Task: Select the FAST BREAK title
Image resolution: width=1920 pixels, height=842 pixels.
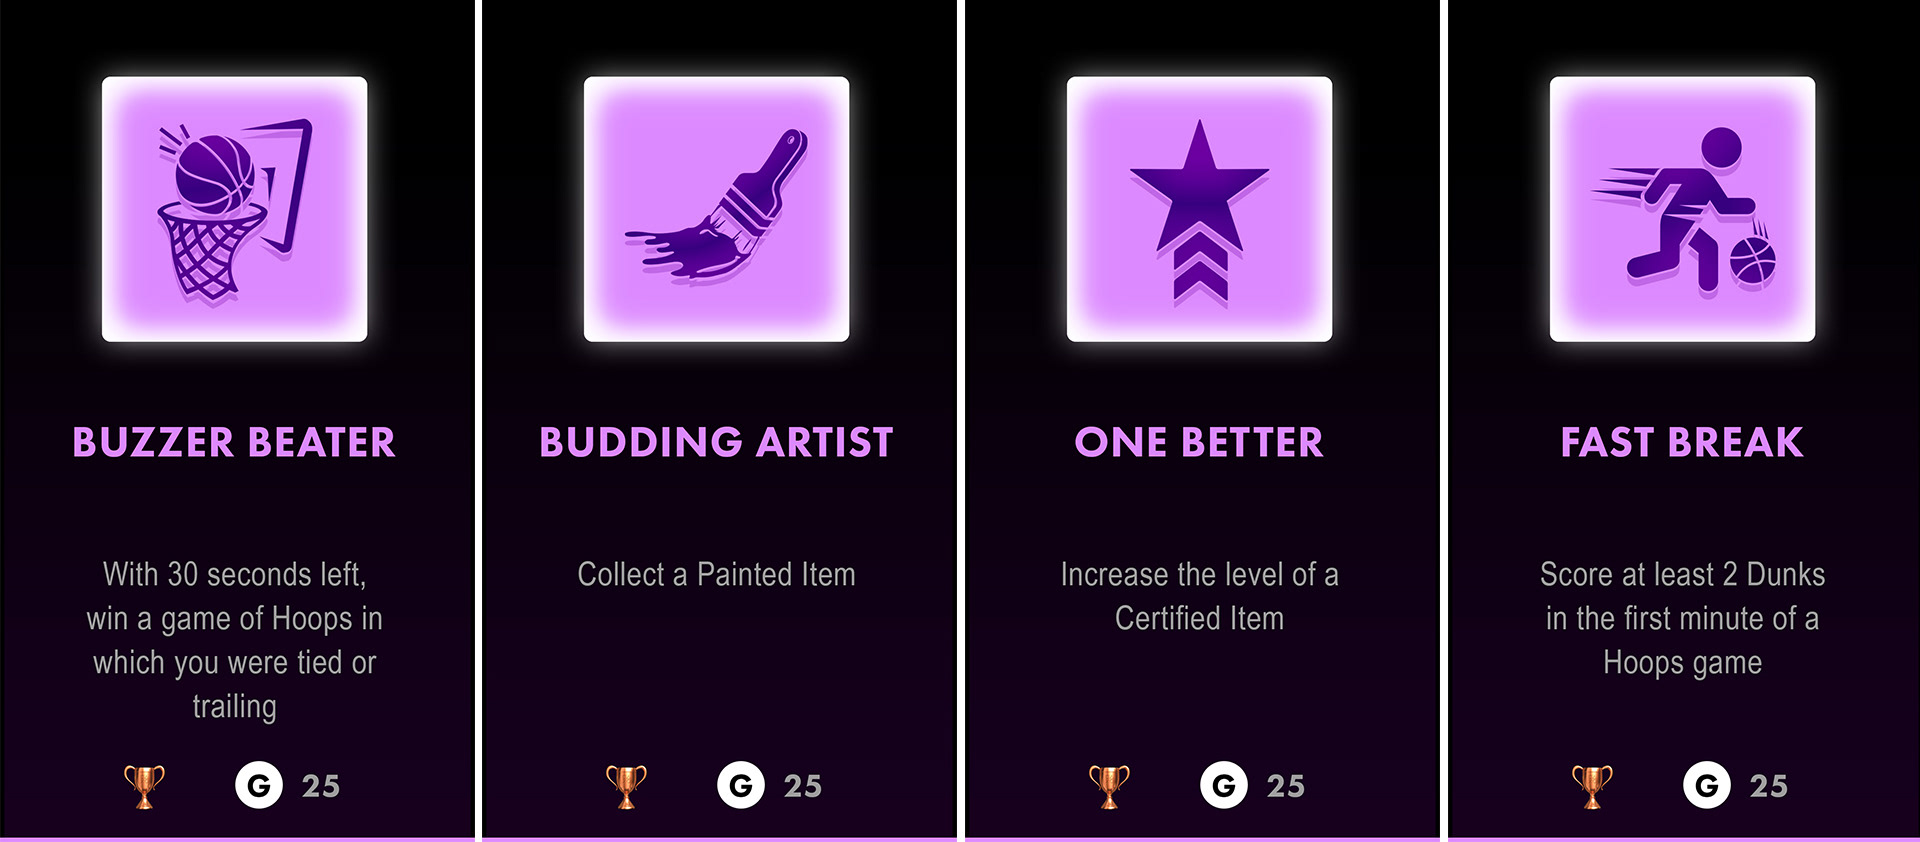Action: pyautogui.click(x=1682, y=442)
